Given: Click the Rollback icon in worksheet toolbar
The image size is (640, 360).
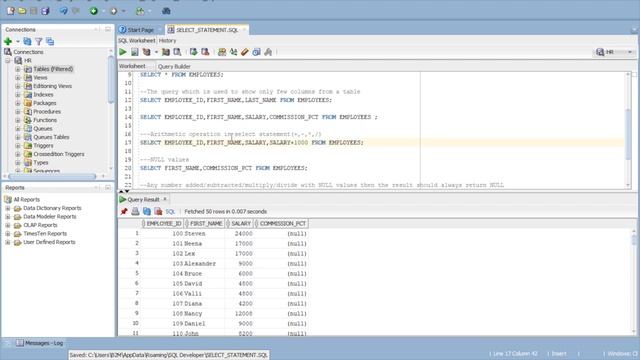Looking at the screenshot, I should (205, 52).
